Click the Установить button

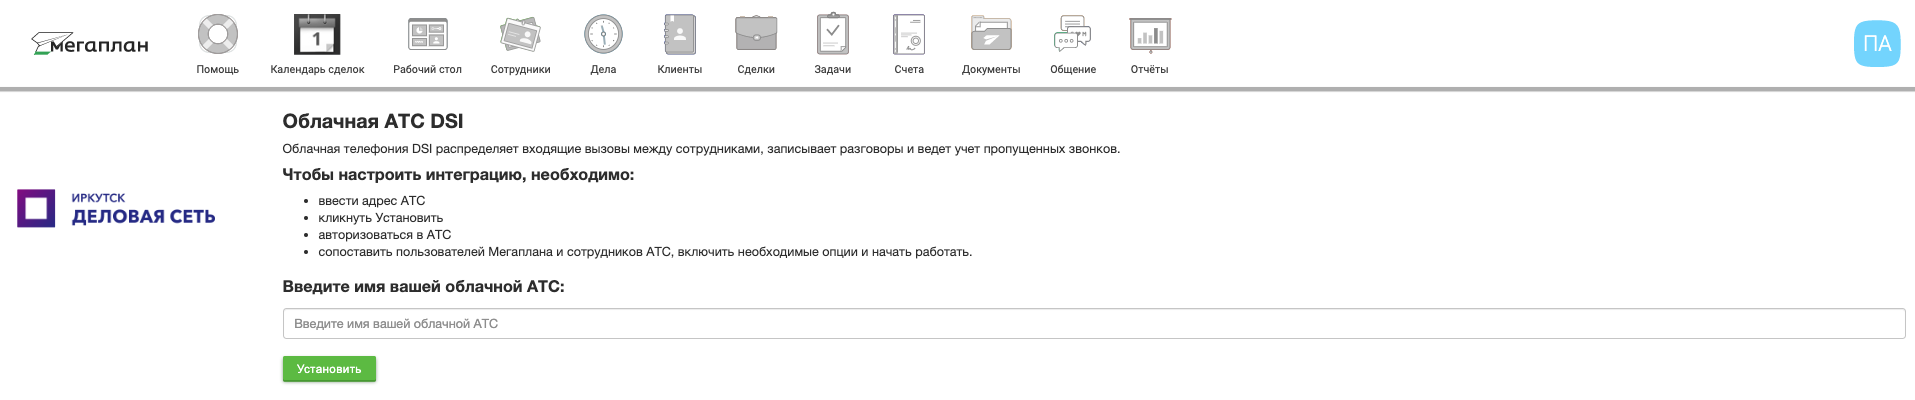[x=329, y=369]
